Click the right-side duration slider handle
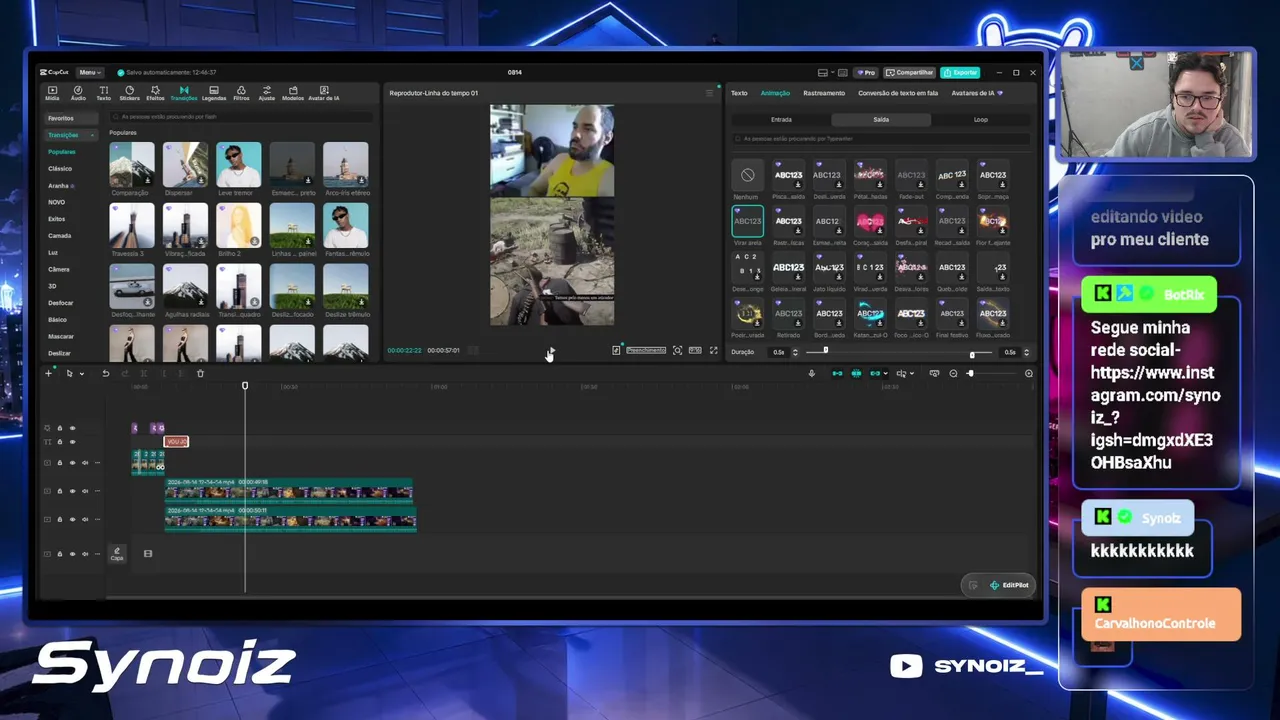 coord(972,354)
